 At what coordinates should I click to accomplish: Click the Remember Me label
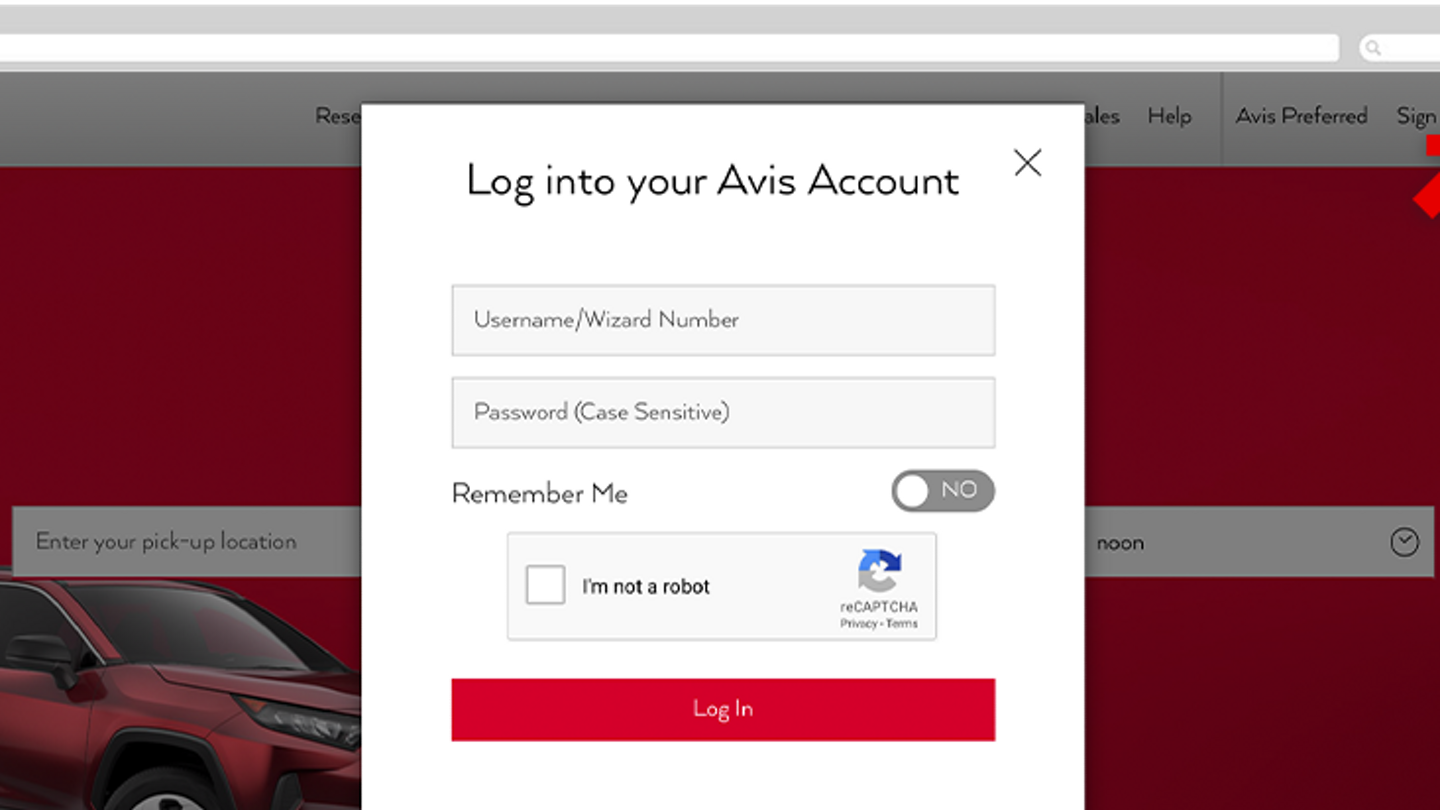tap(540, 493)
